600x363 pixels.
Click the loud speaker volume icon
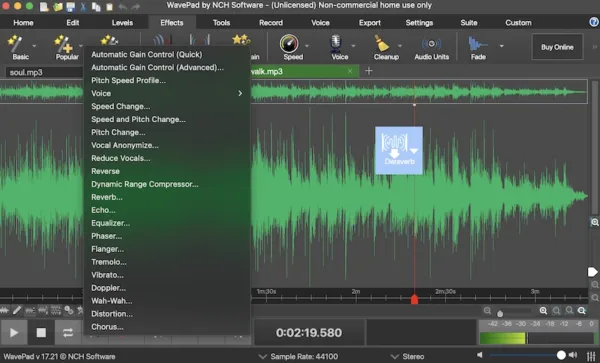click(573, 355)
